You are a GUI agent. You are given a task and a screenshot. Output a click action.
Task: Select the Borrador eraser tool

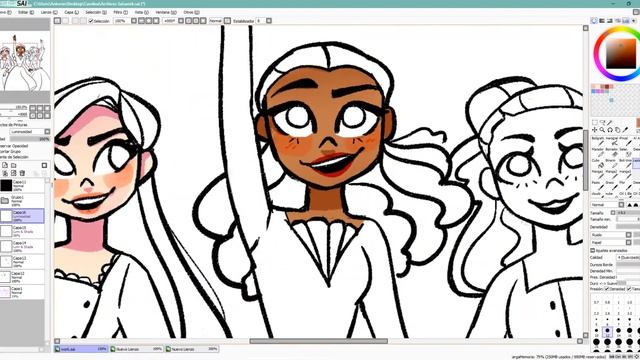click(x=612, y=152)
